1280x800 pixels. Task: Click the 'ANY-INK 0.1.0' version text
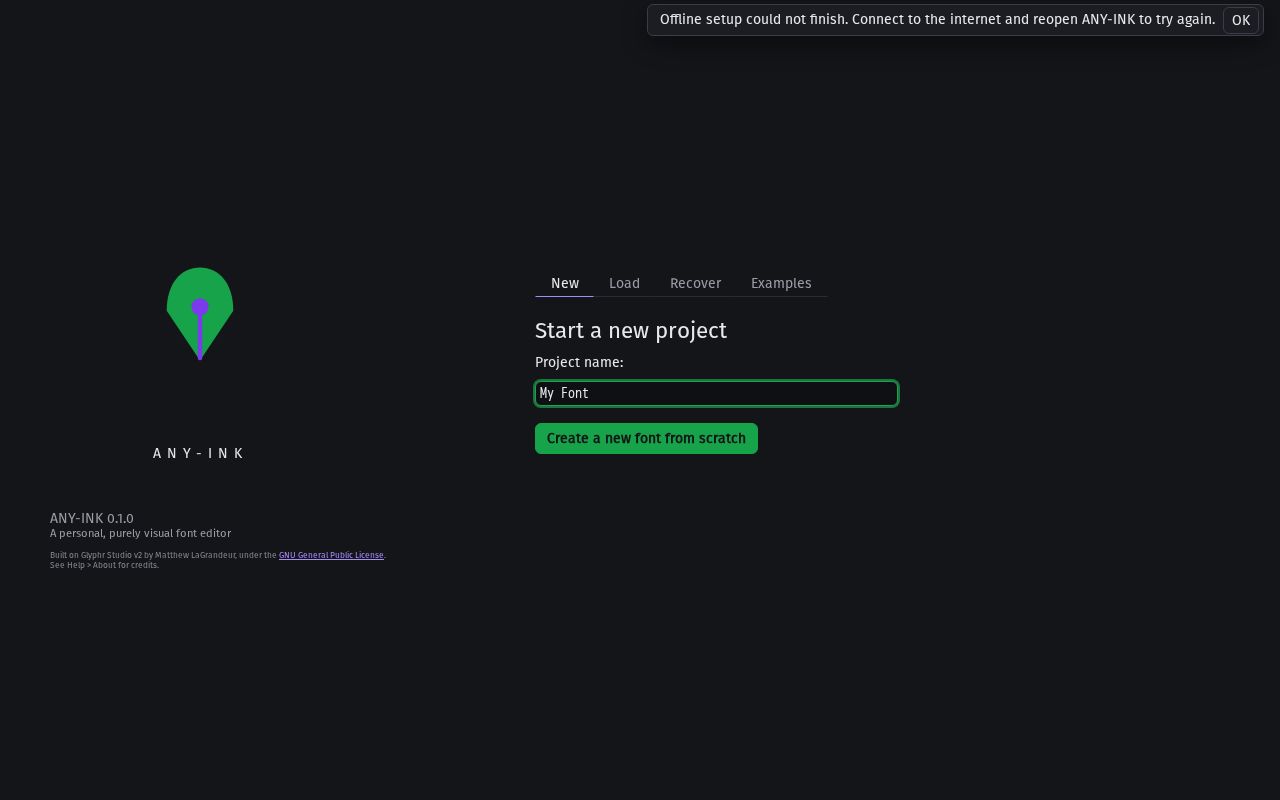pyautogui.click(x=92, y=518)
